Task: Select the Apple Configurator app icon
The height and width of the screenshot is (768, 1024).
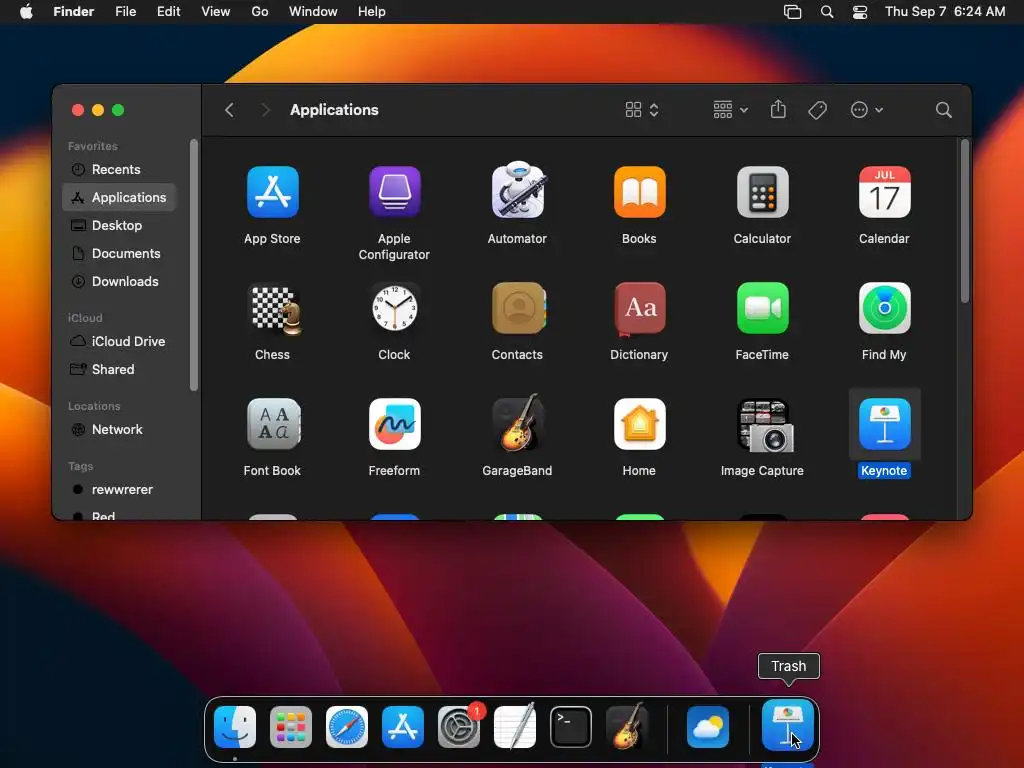Action: coord(394,192)
